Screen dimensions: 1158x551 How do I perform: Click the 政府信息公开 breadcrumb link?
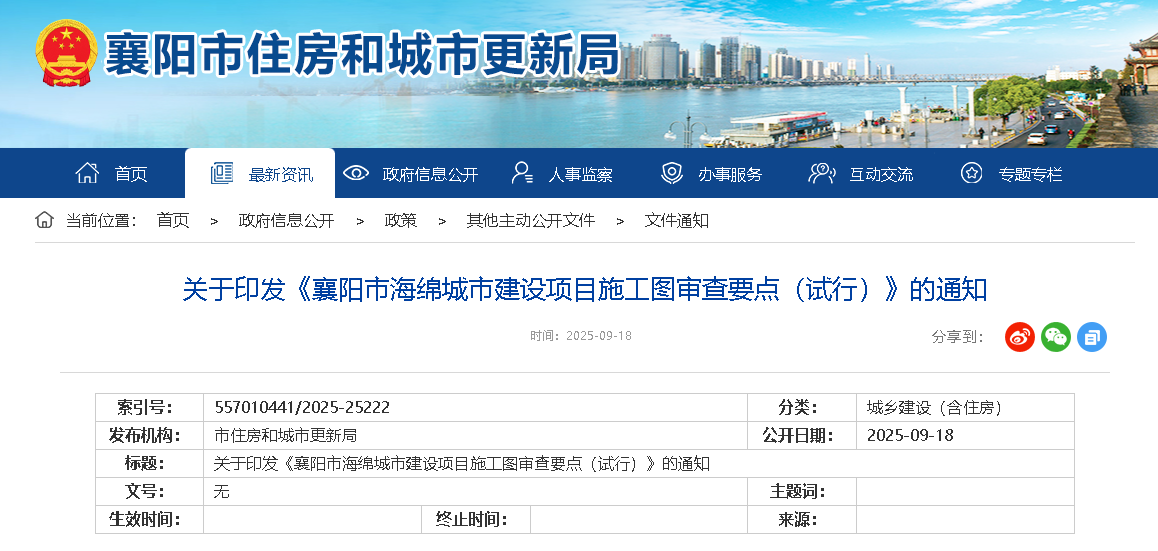286,220
